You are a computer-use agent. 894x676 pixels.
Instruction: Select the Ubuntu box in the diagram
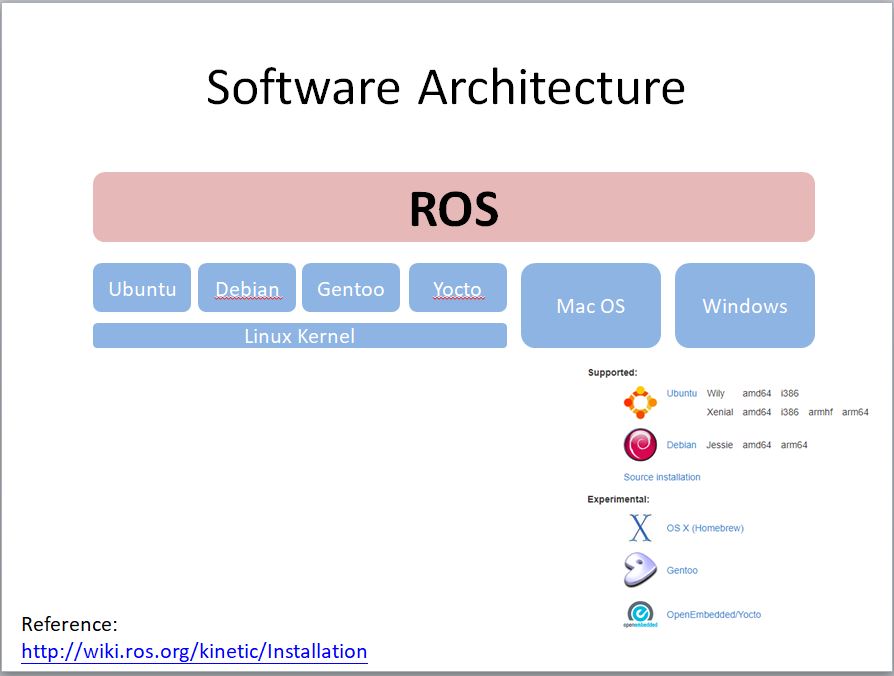[141, 288]
